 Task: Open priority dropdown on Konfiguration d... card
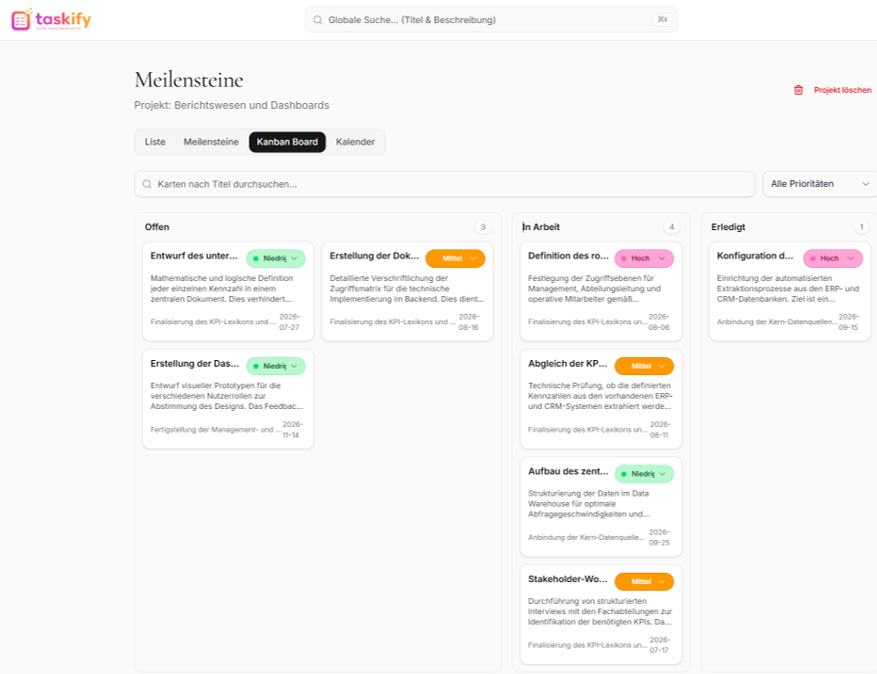tap(833, 258)
